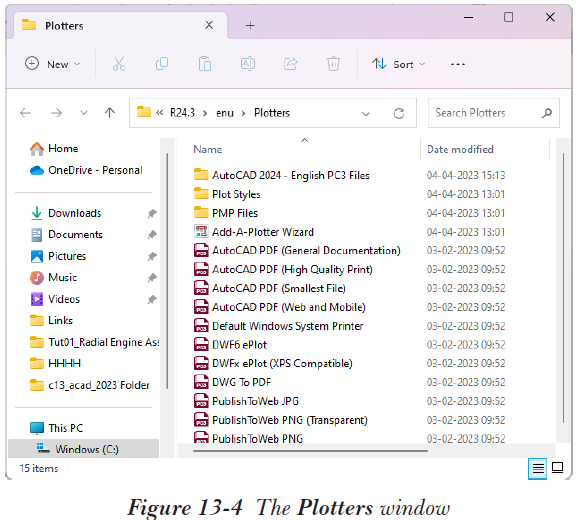578x520 pixels.
Task: Open c13_acad_2023 Folder in sidebar
Action: [90, 385]
